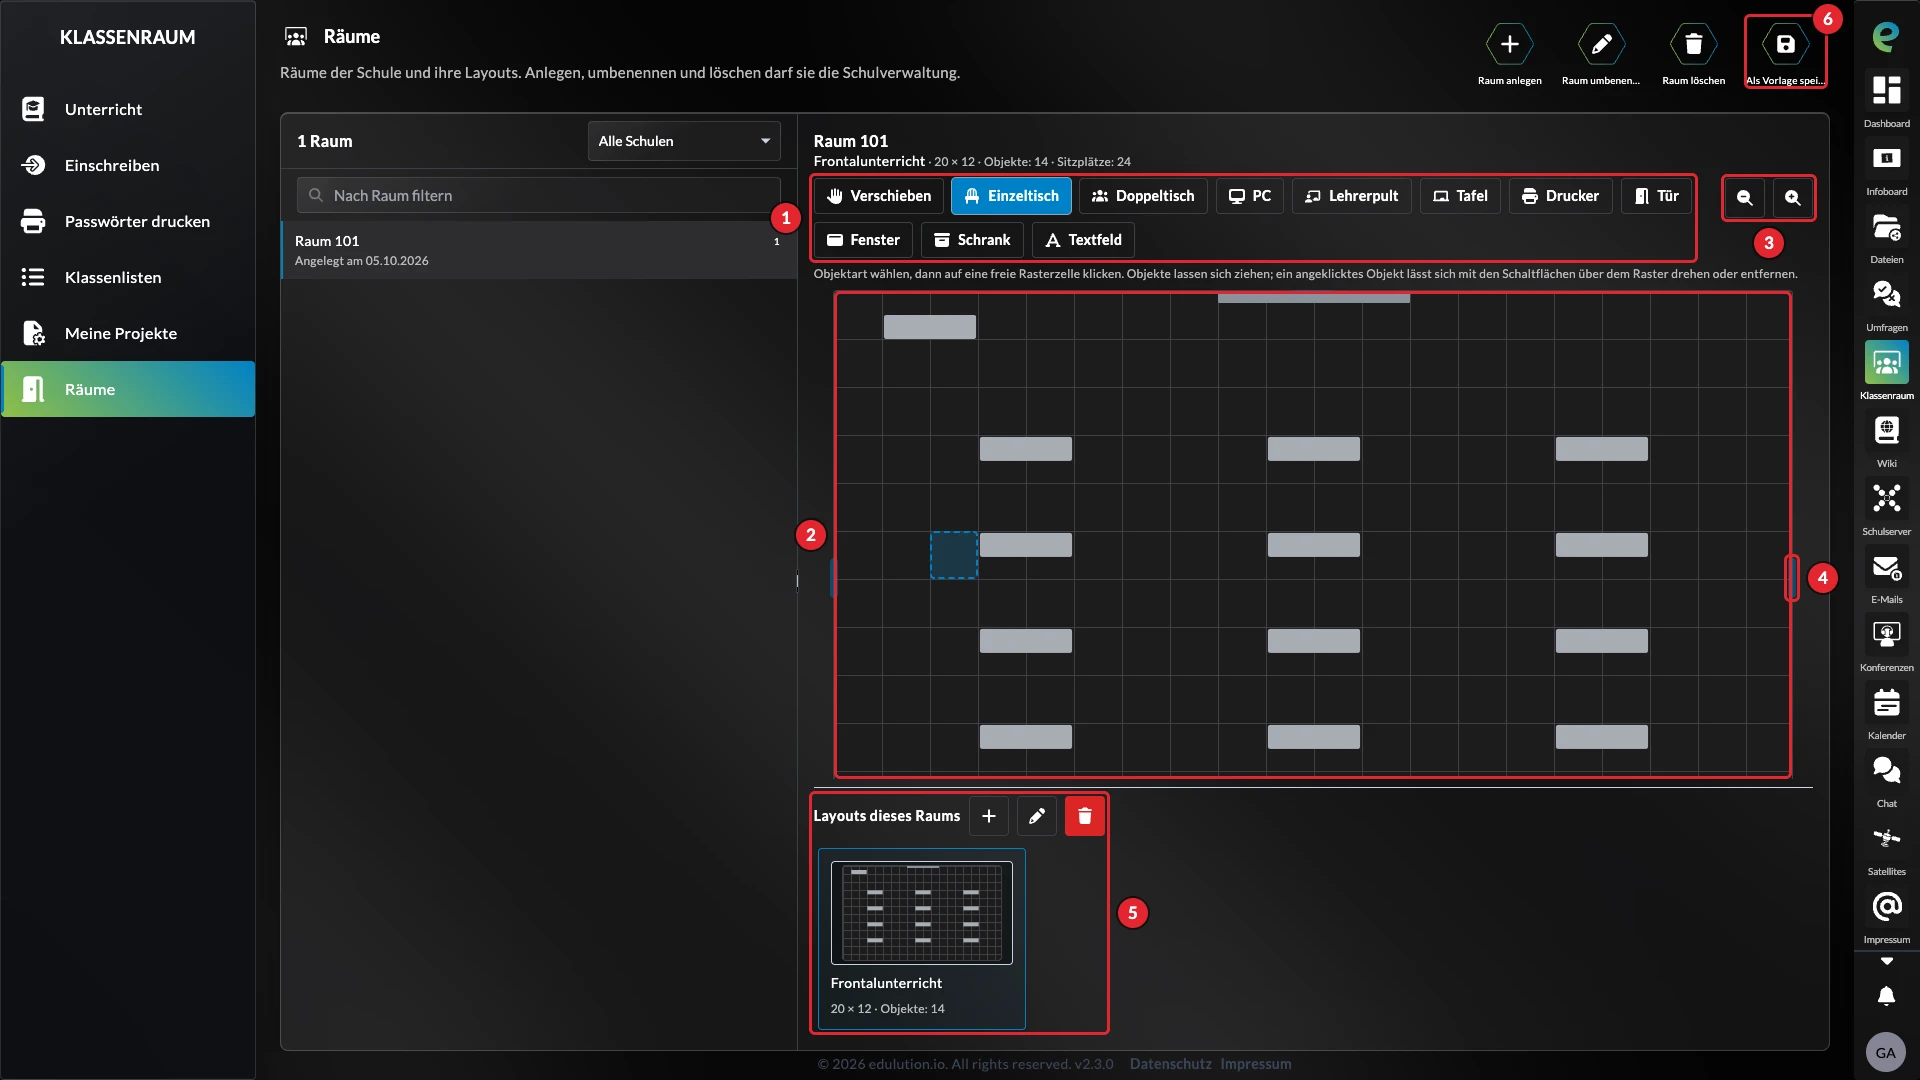
Task: Select the Lehrerpult object type
Action: (1352, 196)
